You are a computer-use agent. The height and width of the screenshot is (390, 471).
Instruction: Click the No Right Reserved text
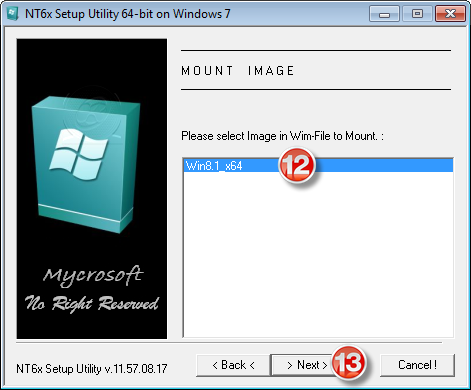click(x=92, y=303)
